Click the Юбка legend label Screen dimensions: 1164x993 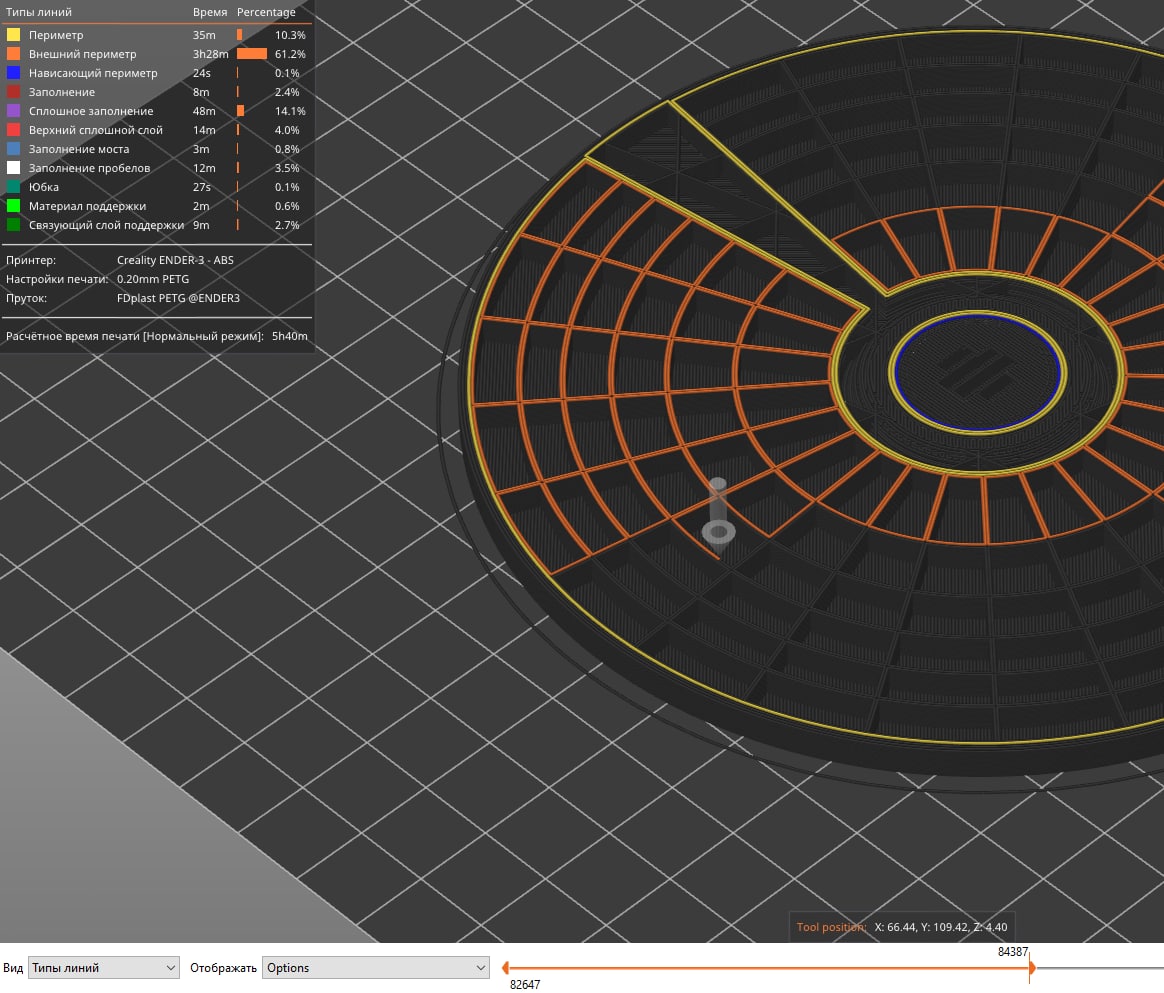tap(44, 187)
